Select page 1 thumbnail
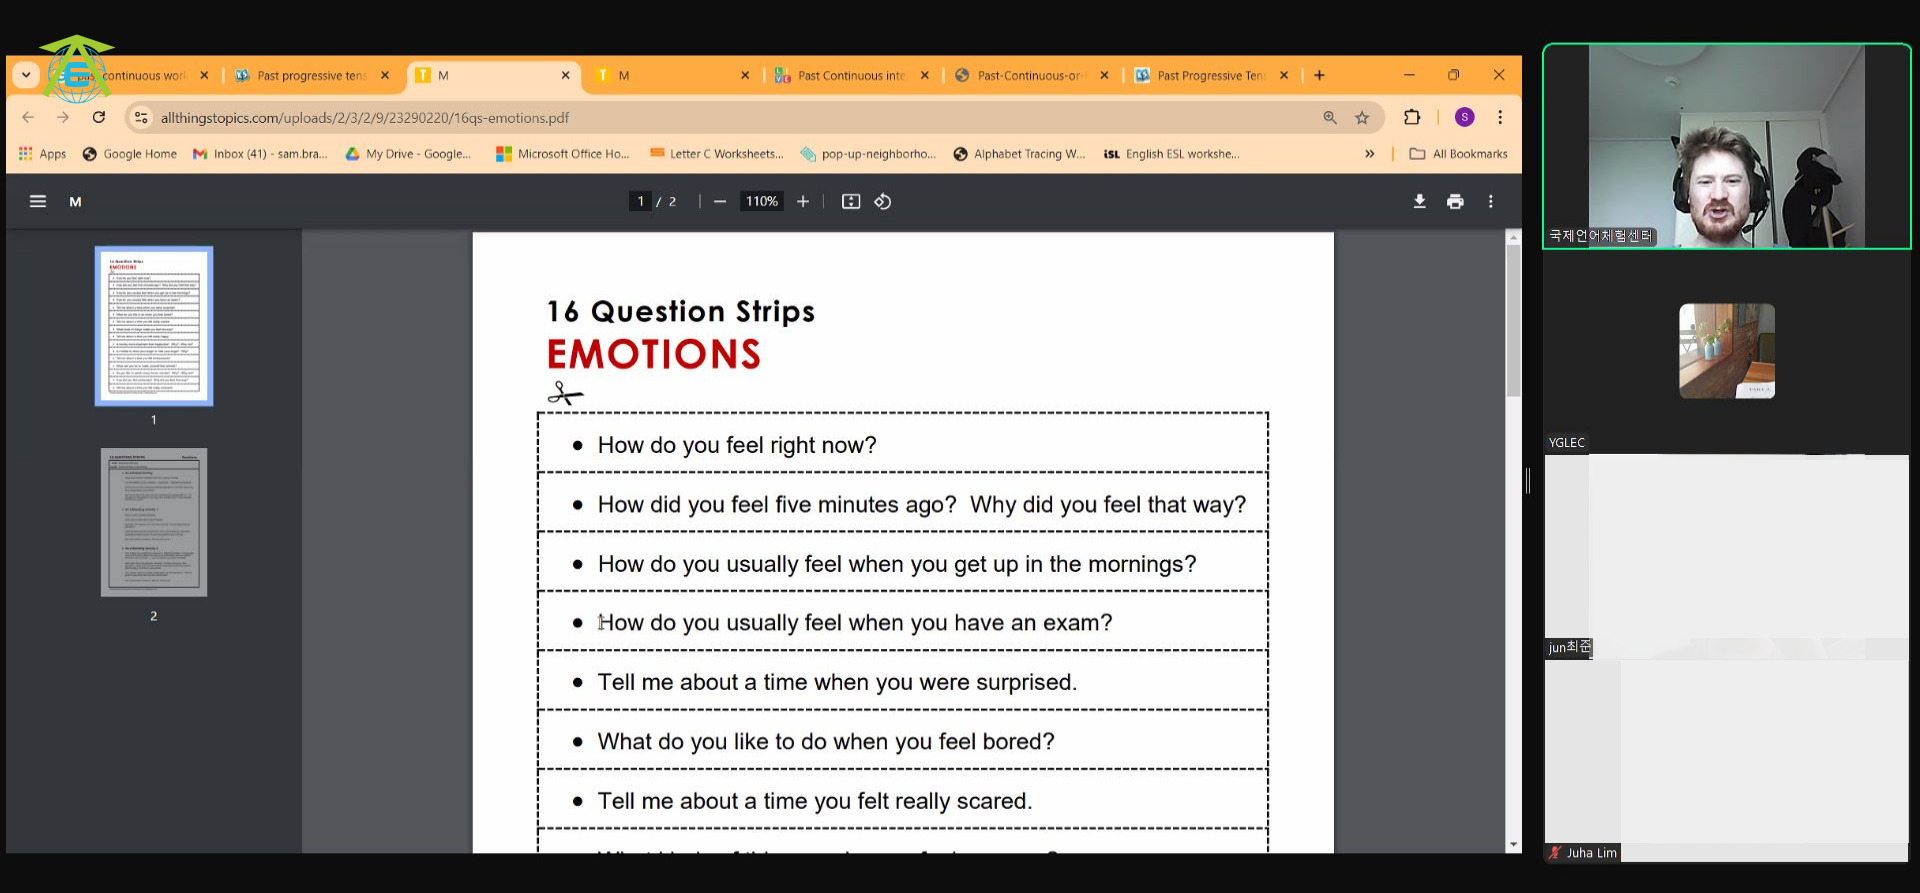 [154, 326]
